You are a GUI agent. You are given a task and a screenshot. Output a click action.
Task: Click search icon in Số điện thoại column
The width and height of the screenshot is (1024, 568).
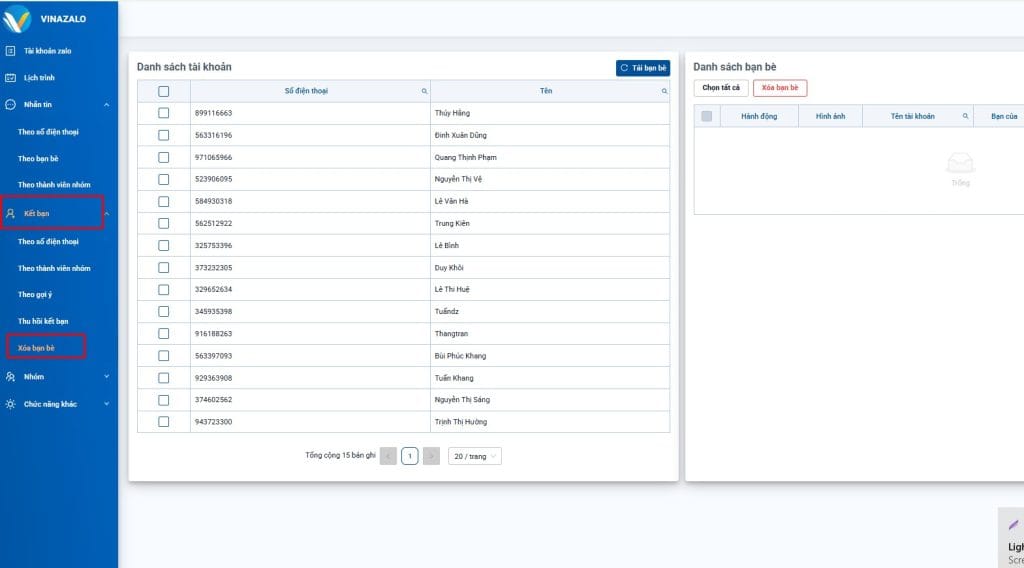pyautogui.click(x=424, y=91)
